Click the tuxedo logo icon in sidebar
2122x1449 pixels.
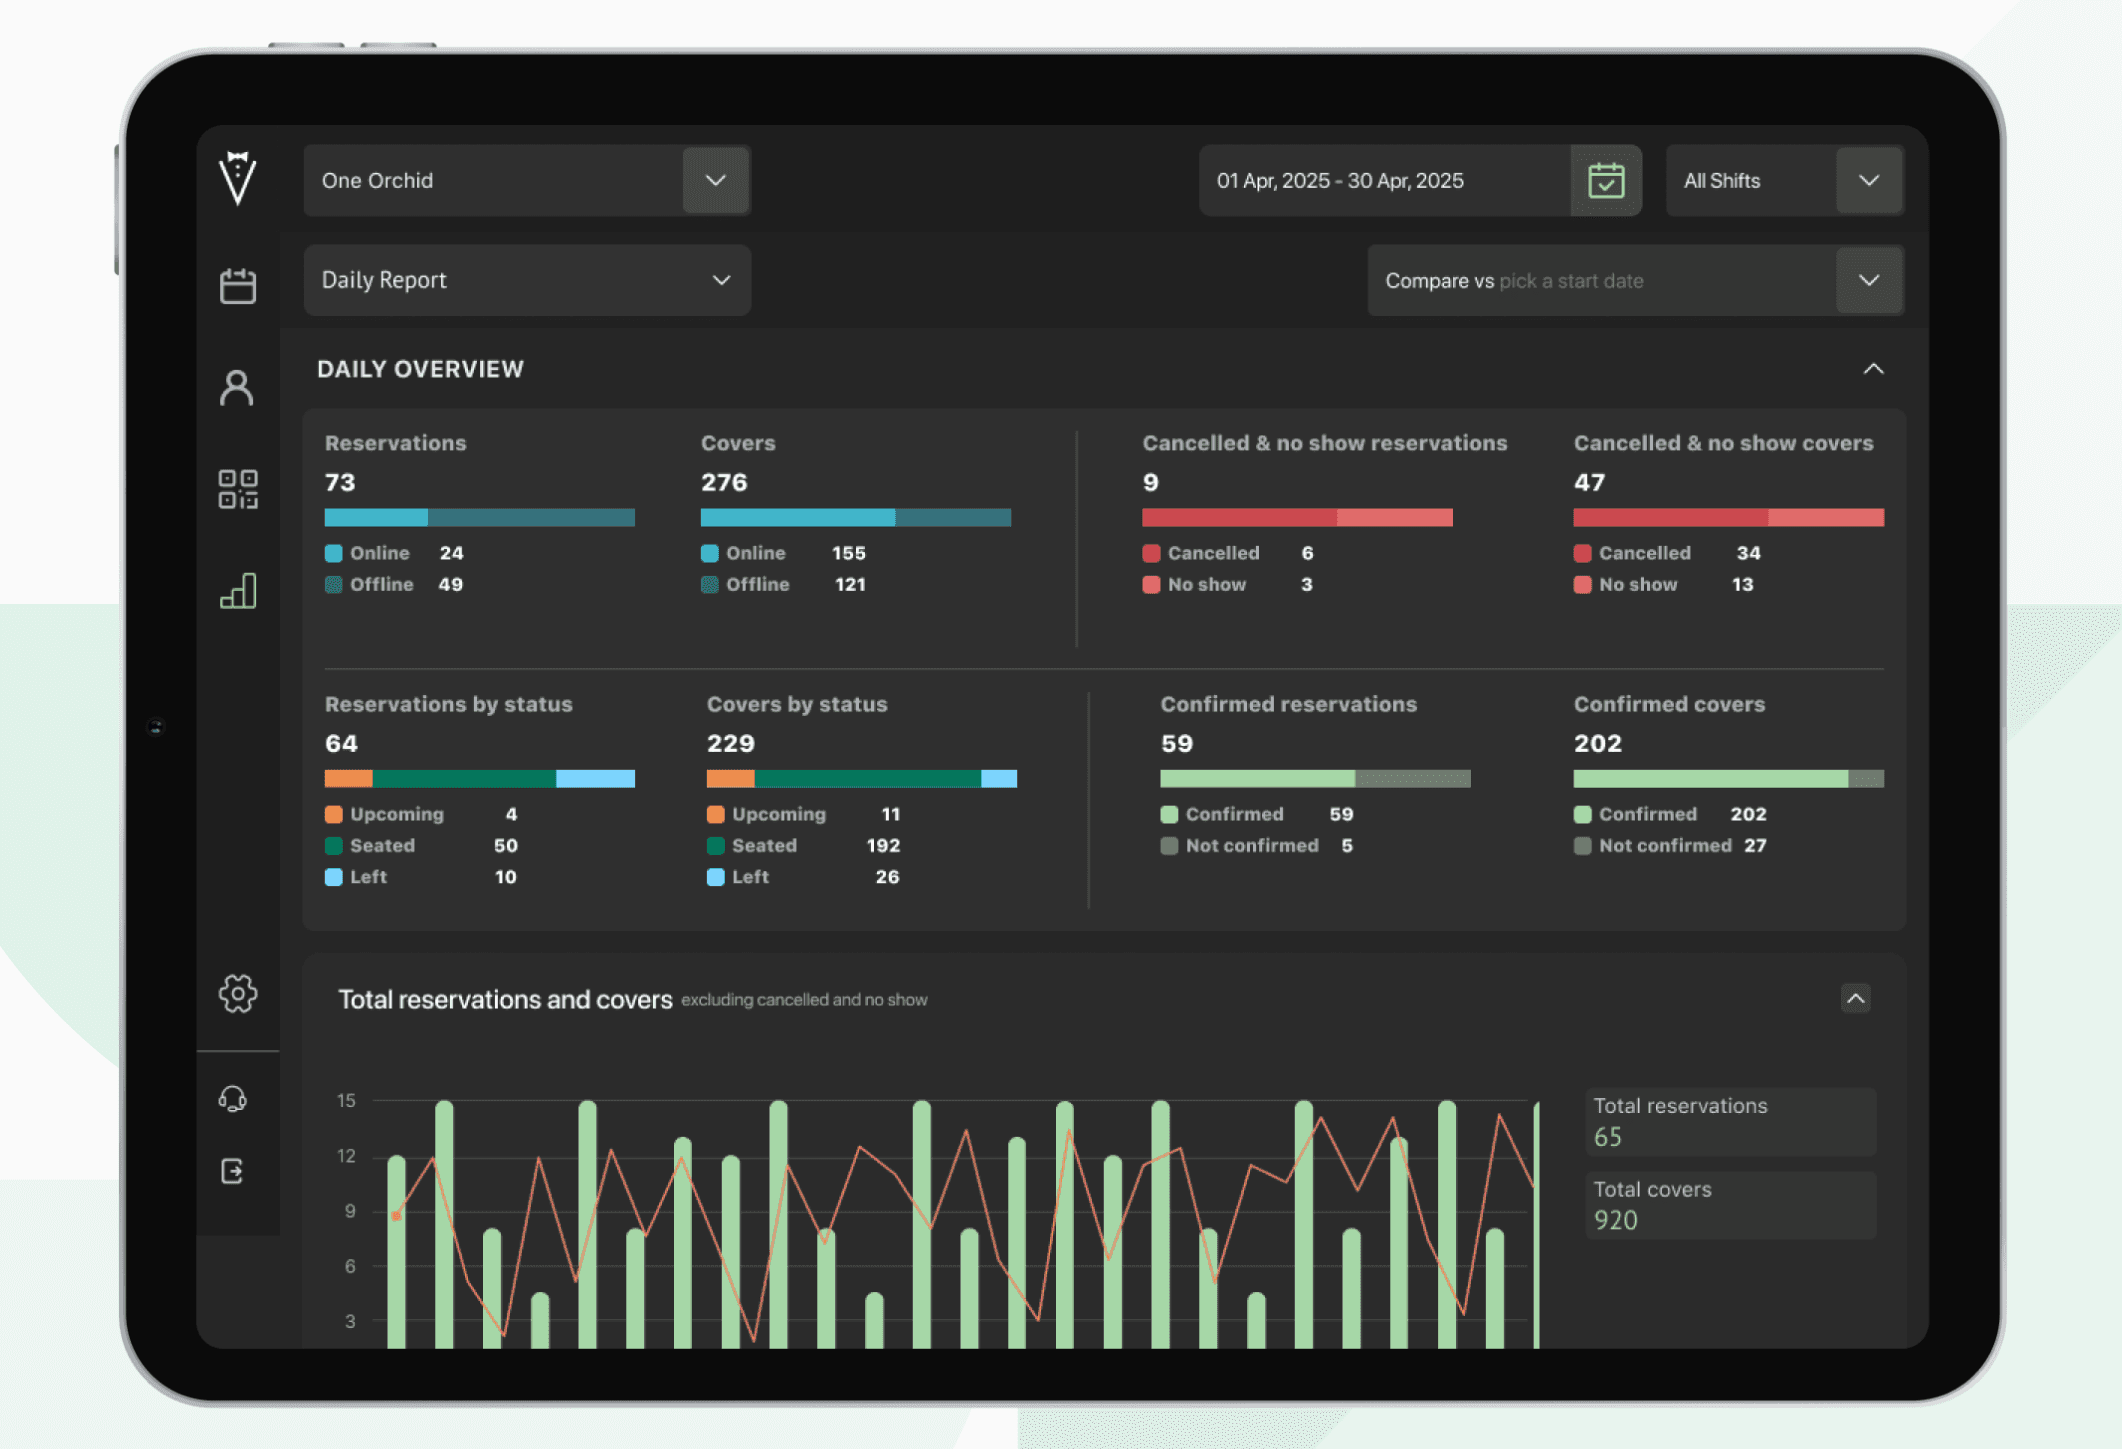(237, 178)
